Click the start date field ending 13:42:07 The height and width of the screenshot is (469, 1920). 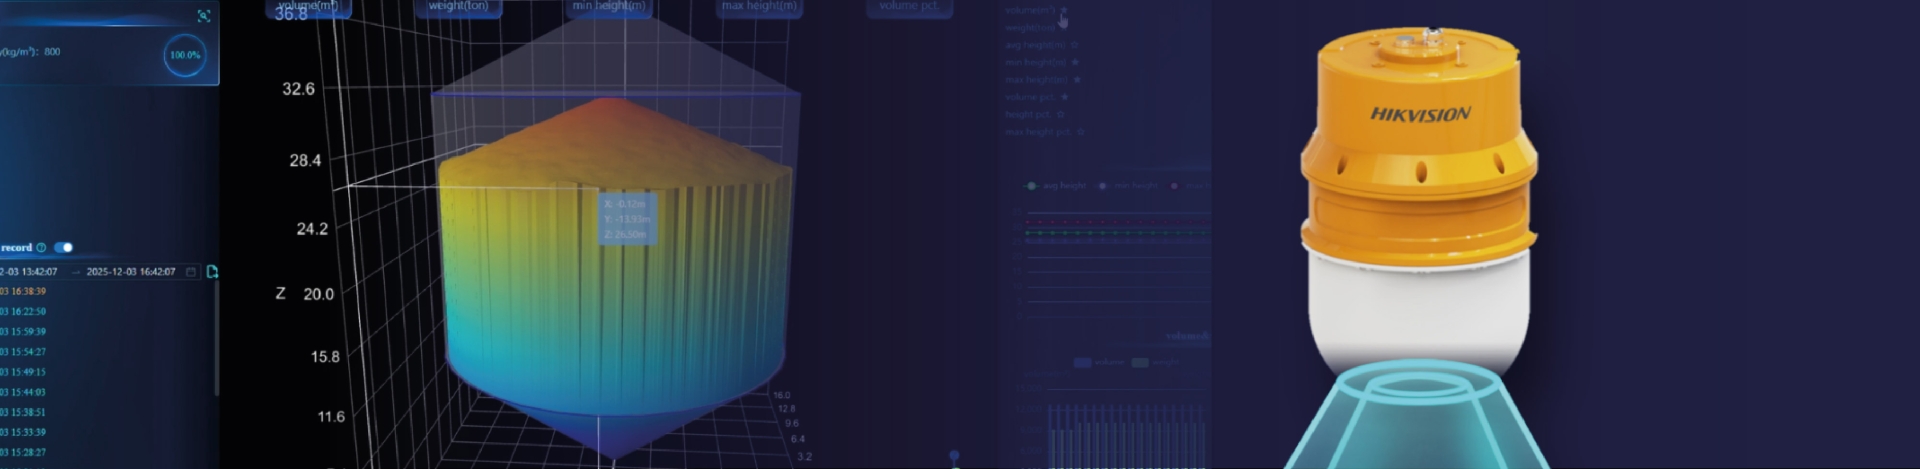click(29, 272)
